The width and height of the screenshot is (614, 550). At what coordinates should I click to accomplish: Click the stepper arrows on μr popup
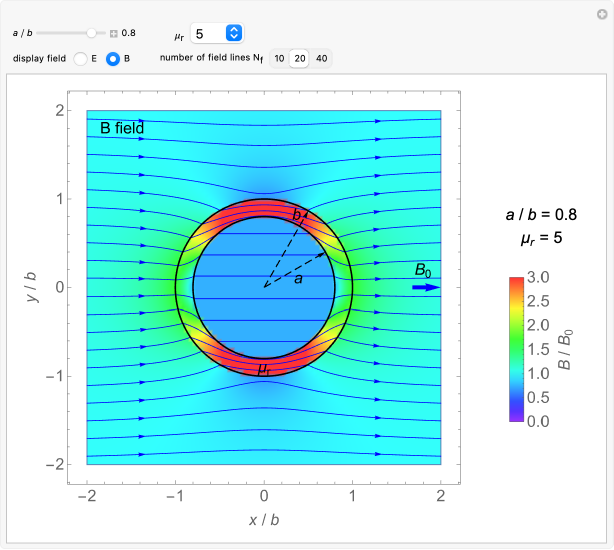point(233,33)
